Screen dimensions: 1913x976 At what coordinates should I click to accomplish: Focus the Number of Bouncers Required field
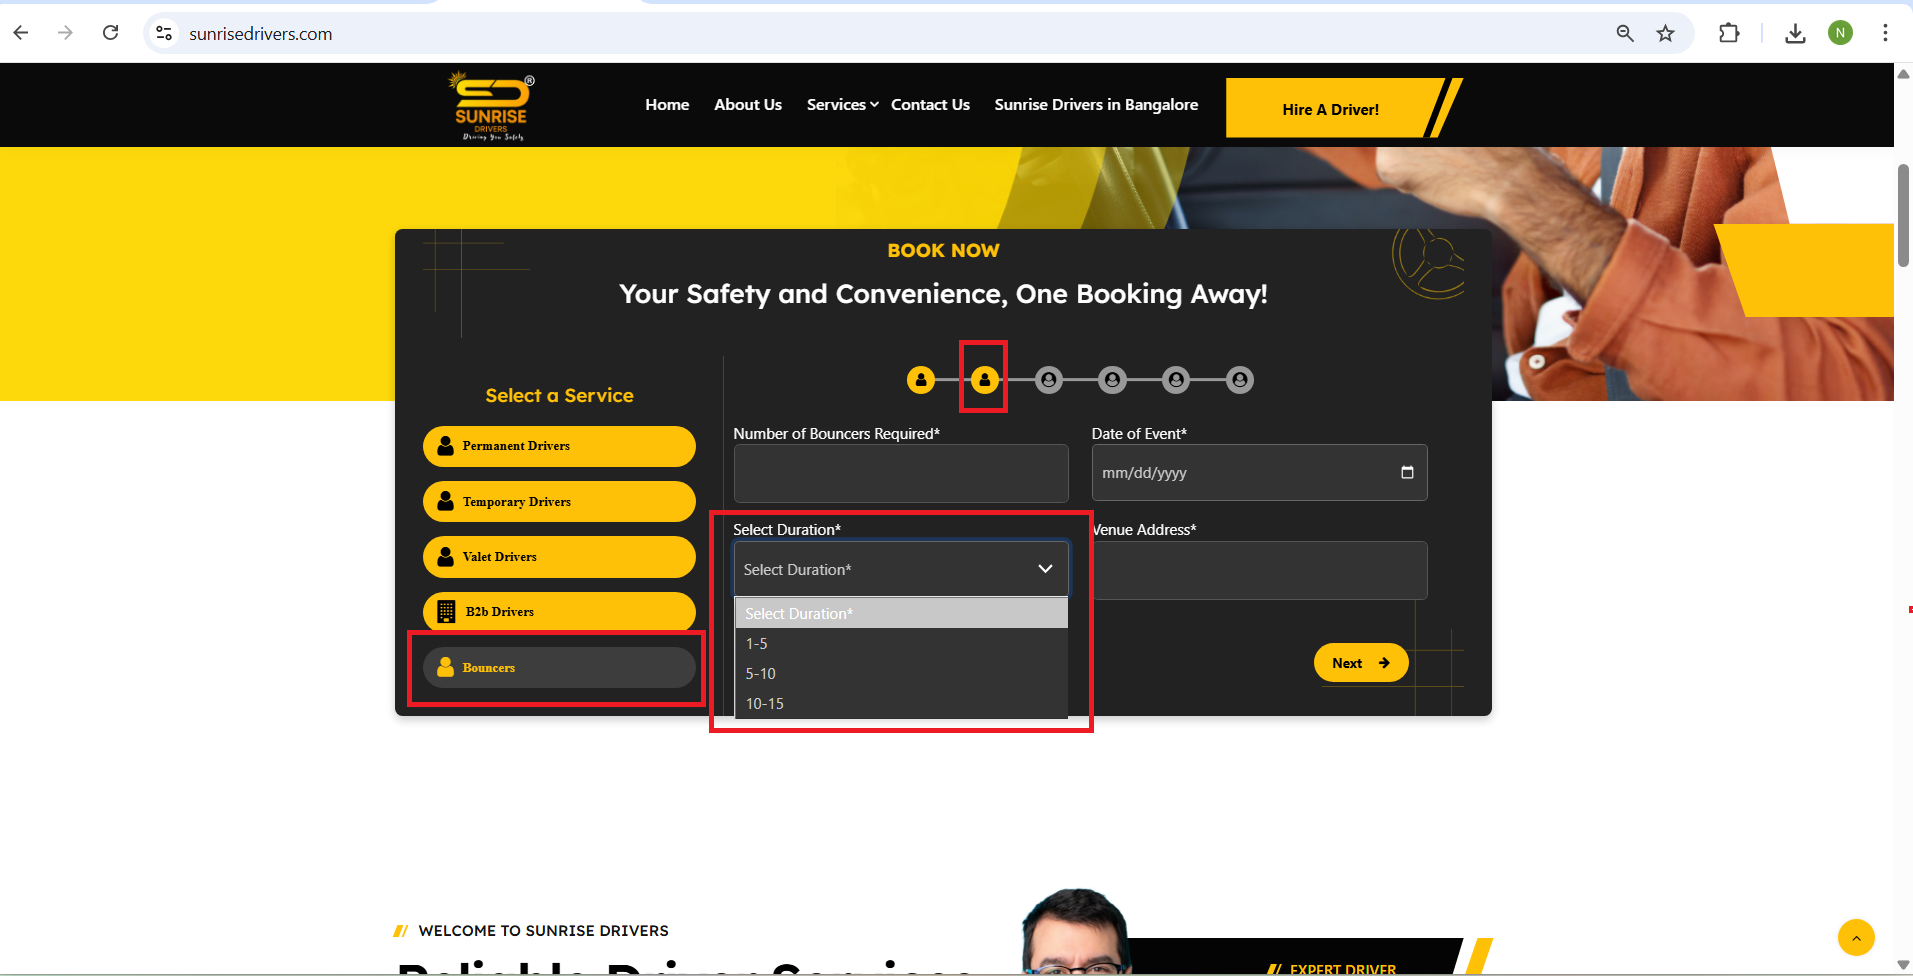point(900,473)
